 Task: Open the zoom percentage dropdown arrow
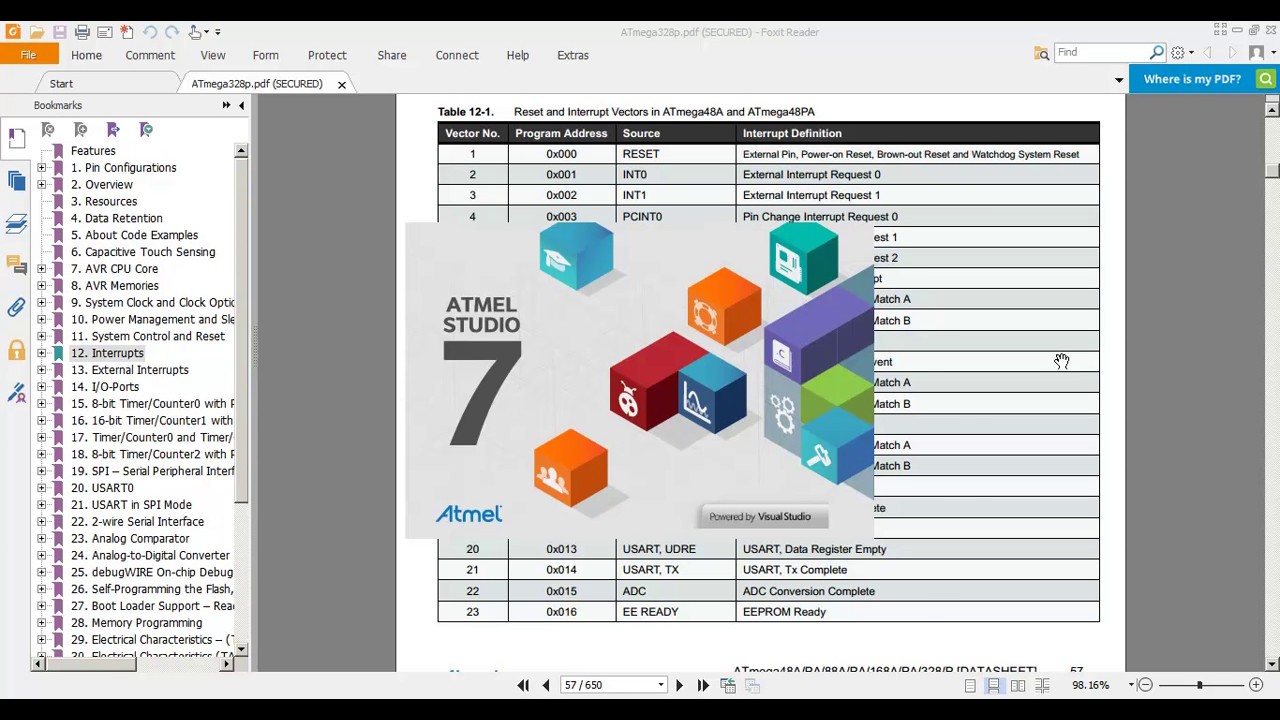[x=1131, y=685]
